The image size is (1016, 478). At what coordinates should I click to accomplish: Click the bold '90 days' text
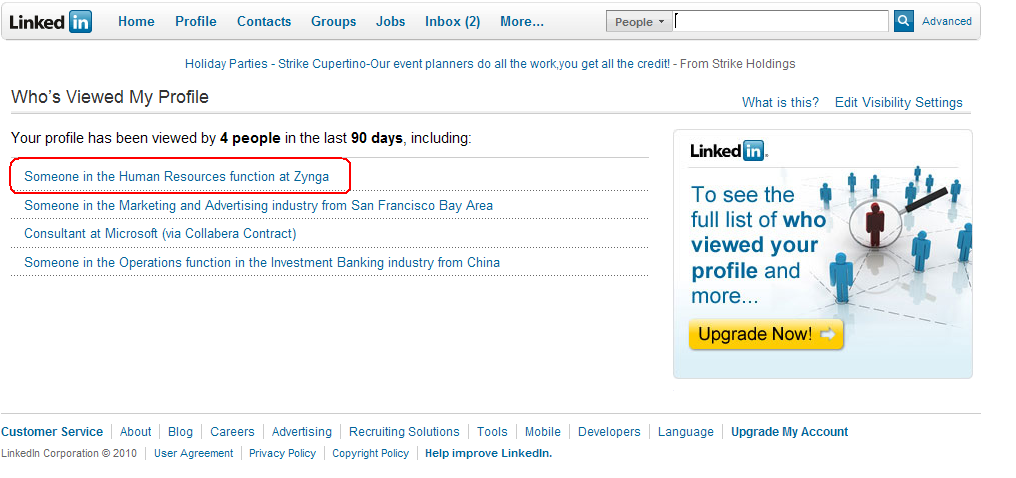point(376,138)
